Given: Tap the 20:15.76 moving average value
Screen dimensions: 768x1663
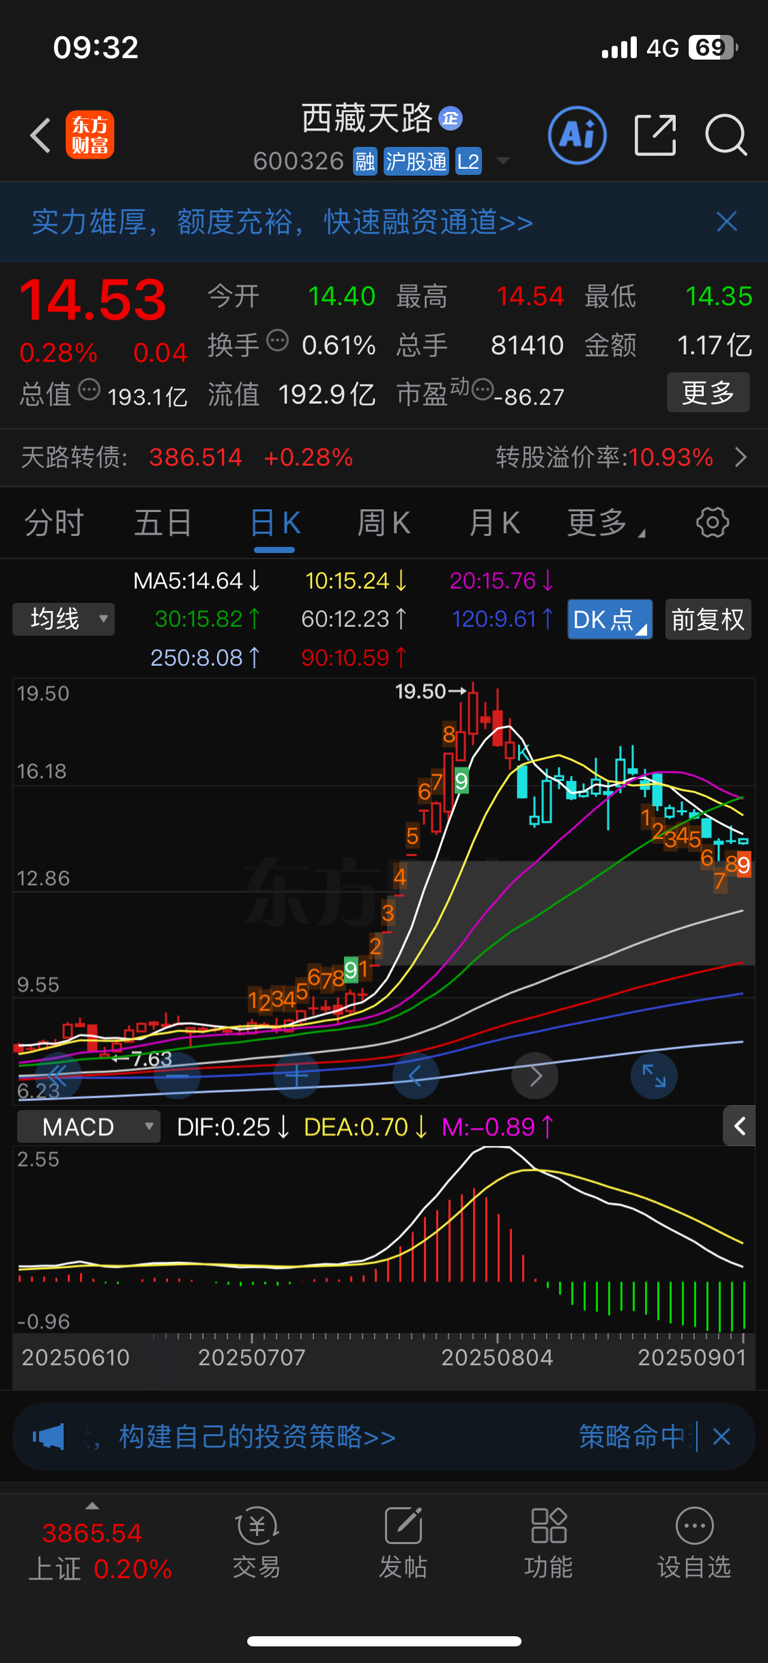Looking at the screenshot, I should [502, 581].
